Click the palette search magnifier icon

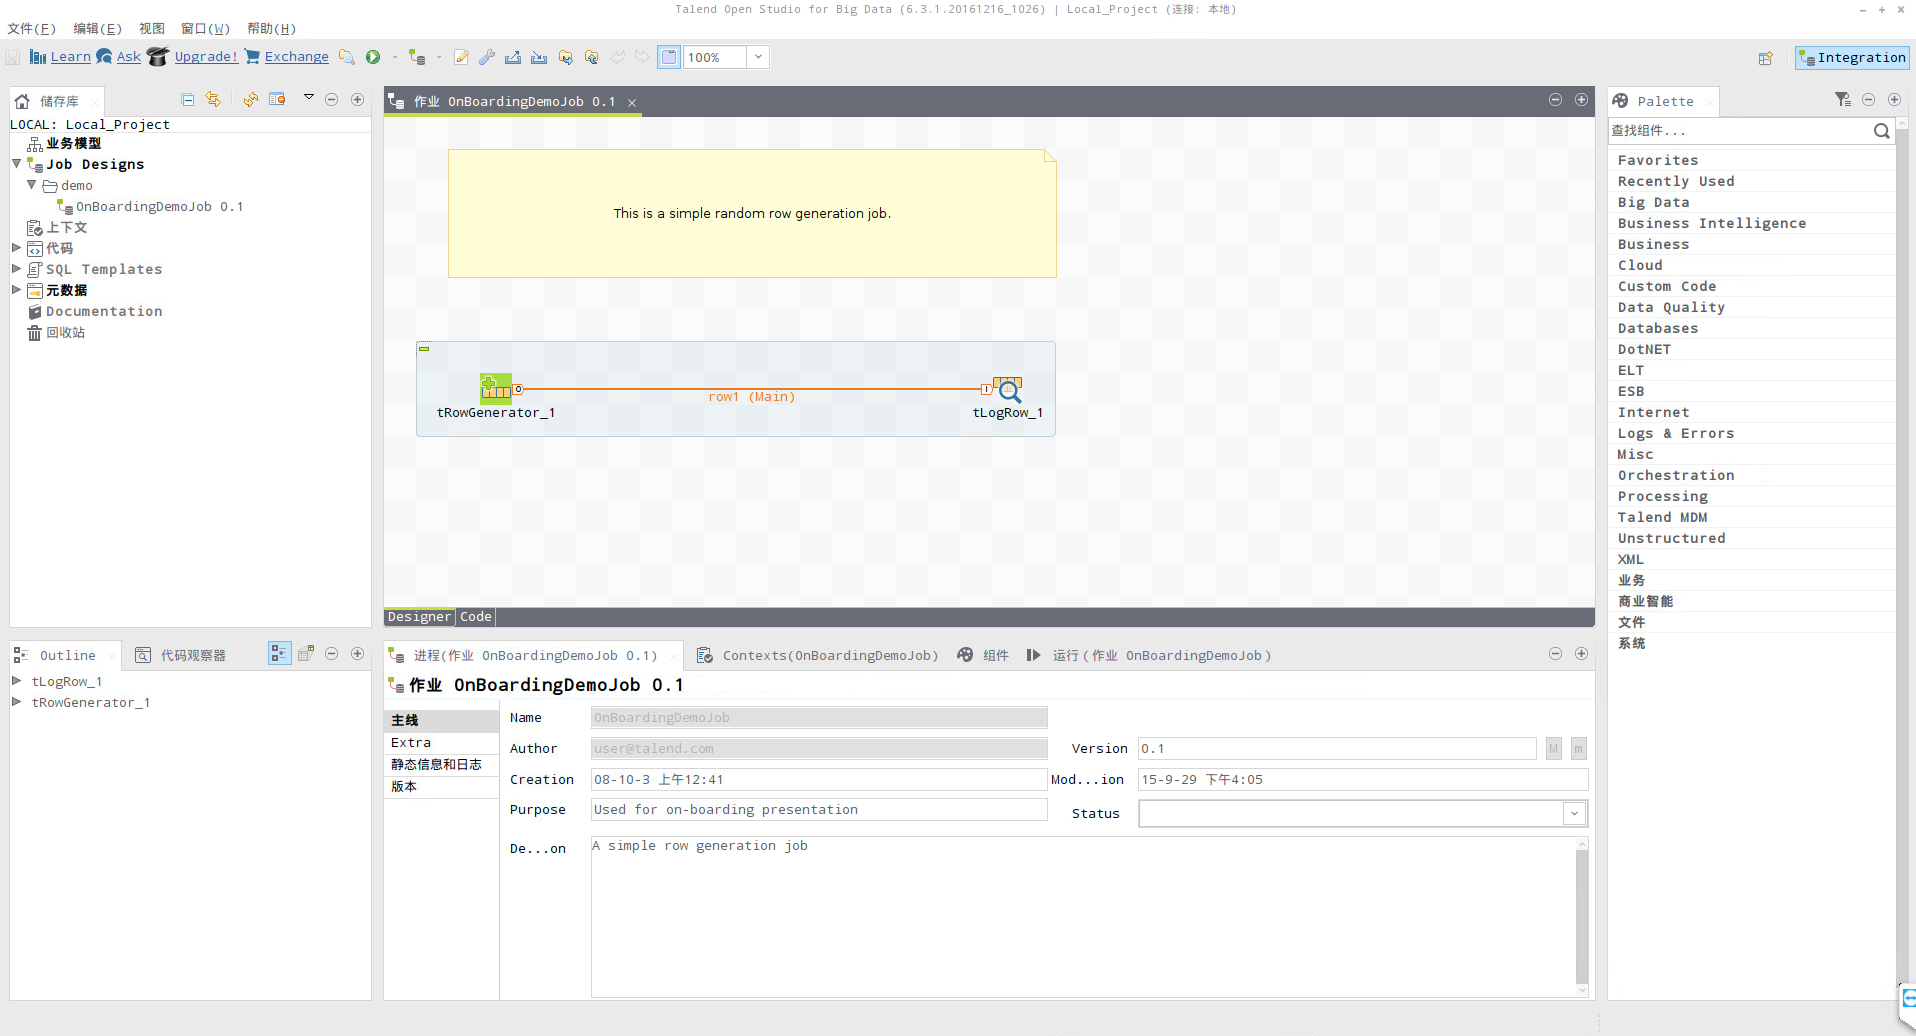(x=1881, y=131)
